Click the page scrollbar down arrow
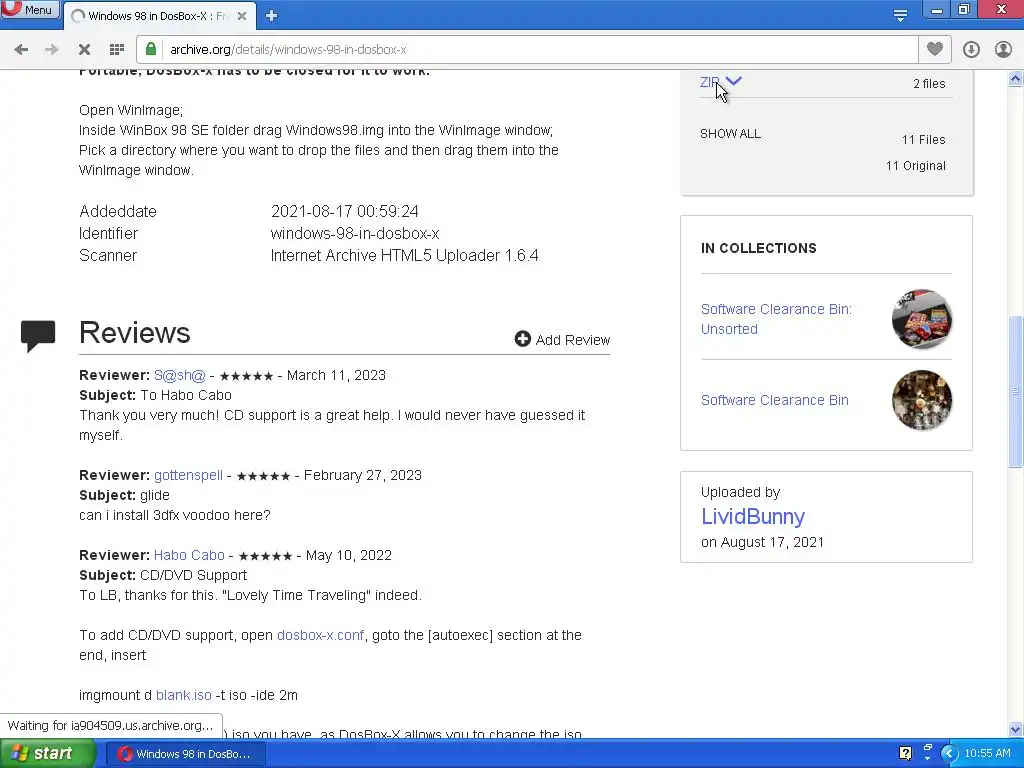Image resolution: width=1024 pixels, height=768 pixels. click(1016, 729)
